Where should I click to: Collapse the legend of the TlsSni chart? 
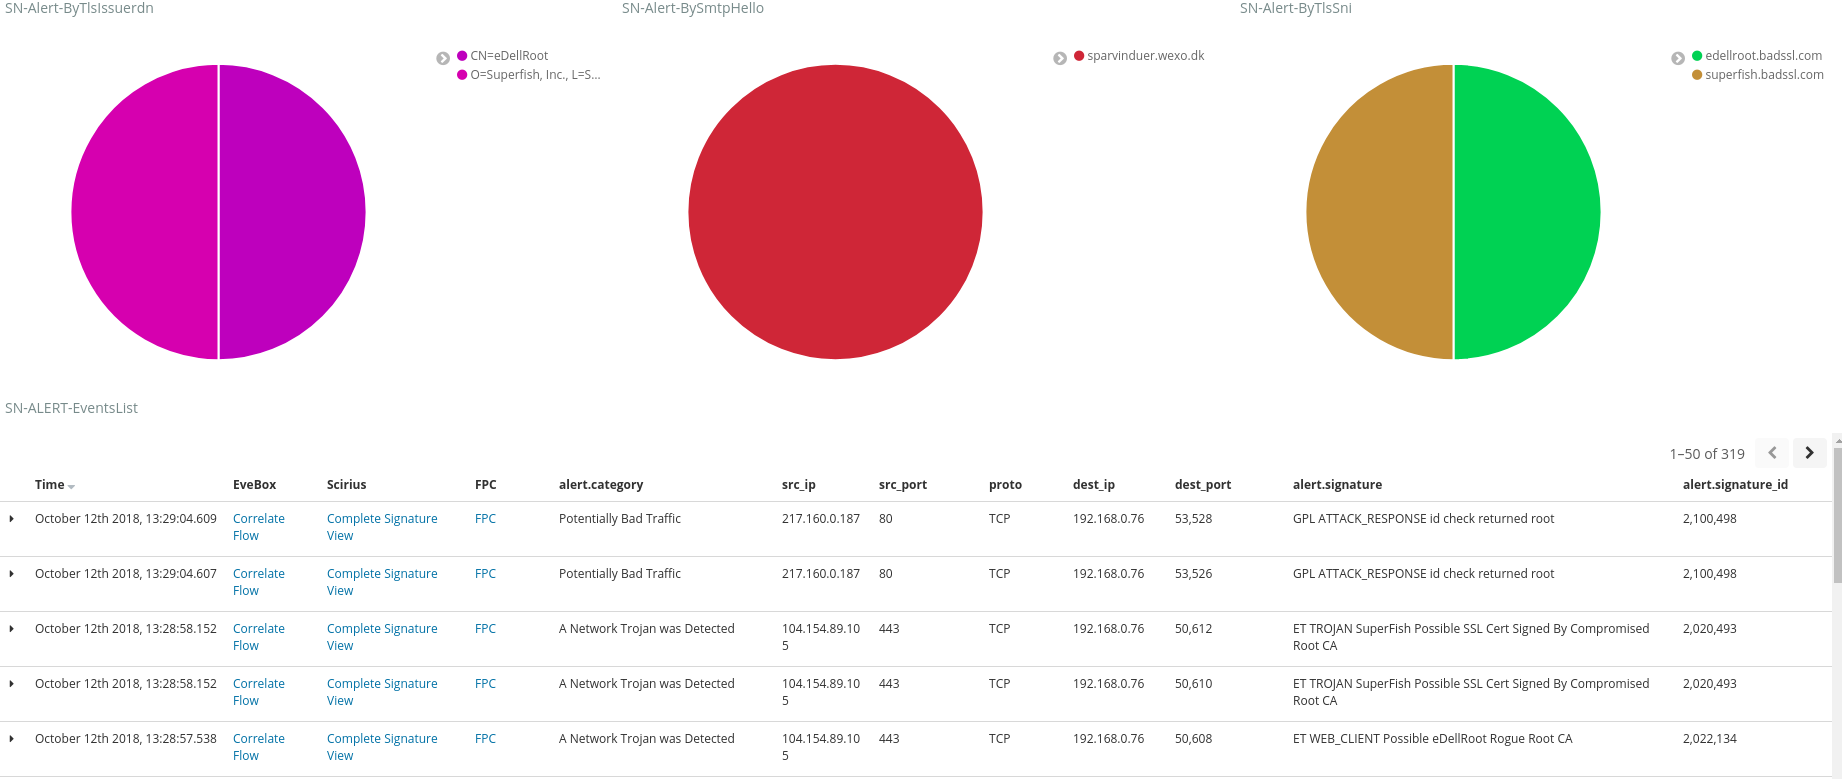pos(1678,58)
